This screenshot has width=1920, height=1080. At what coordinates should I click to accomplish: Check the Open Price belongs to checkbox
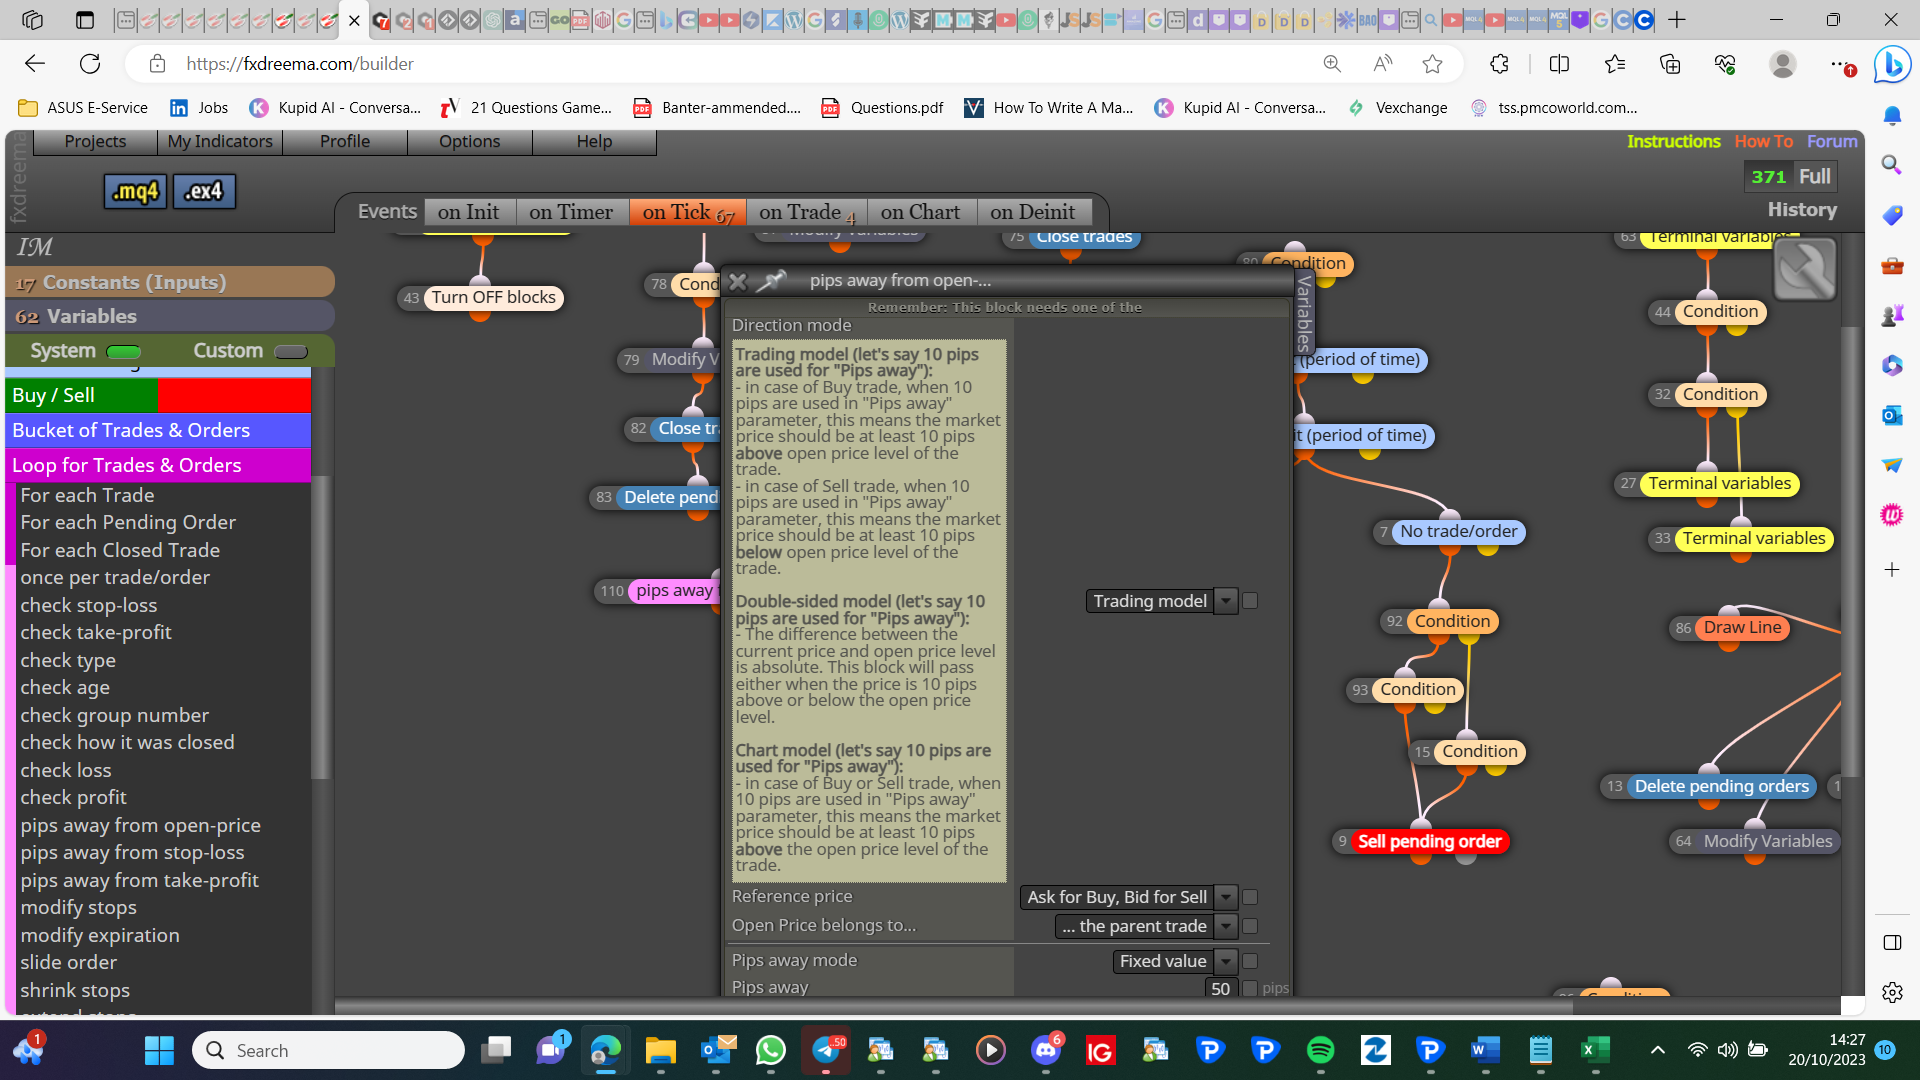pos(1250,926)
